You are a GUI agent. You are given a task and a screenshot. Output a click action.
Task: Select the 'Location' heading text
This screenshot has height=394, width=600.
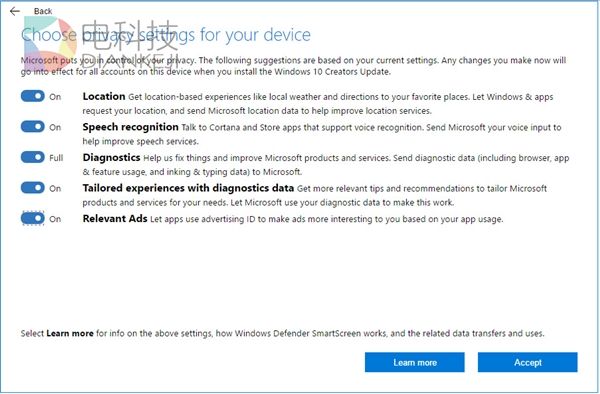104,96
